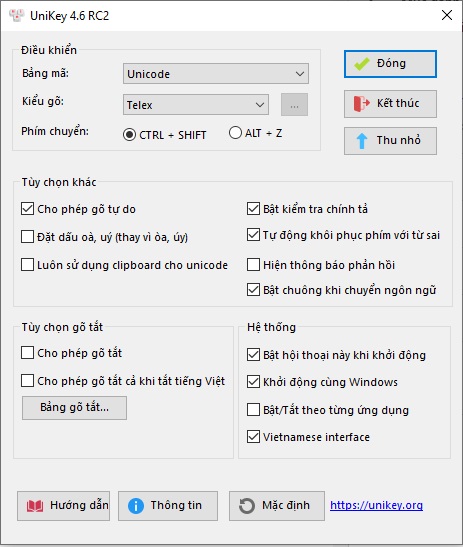Enable Cho phép gõ tắt checkbox
The width and height of the screenshot is (463, 547).
click(28, 353)
